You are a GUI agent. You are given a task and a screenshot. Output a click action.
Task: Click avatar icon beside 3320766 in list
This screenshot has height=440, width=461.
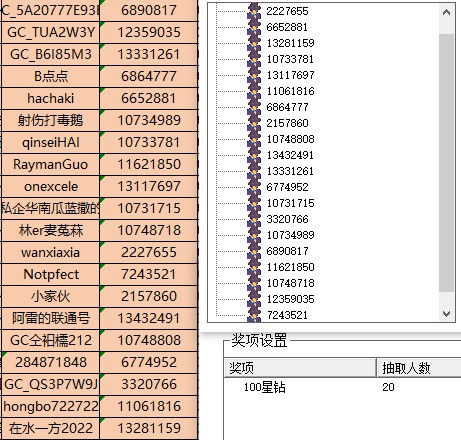pyautogui.click(x=254, y=219)
